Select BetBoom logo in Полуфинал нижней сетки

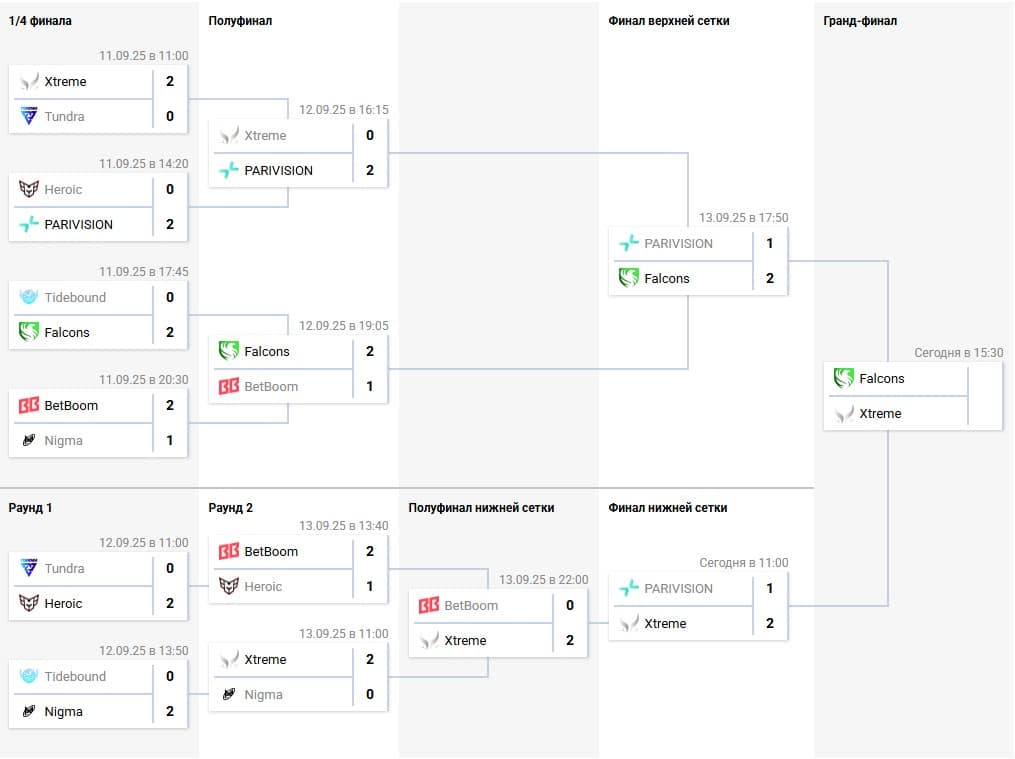click(429, 605)
